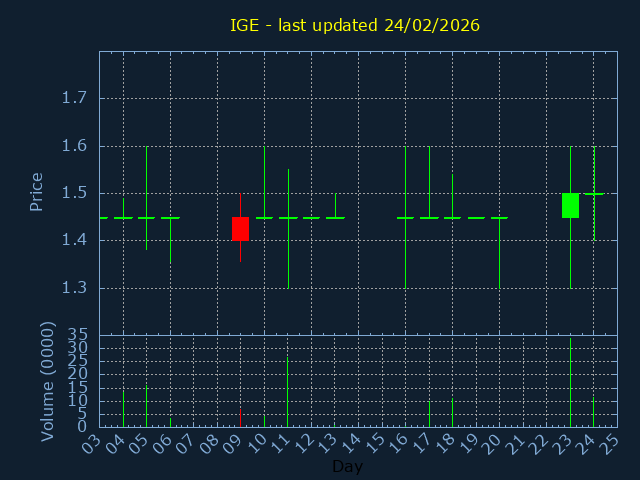Viewport: 640px width, 480px height.
Task: Click the Volume (0000) axis label
Action: point(46,381)
